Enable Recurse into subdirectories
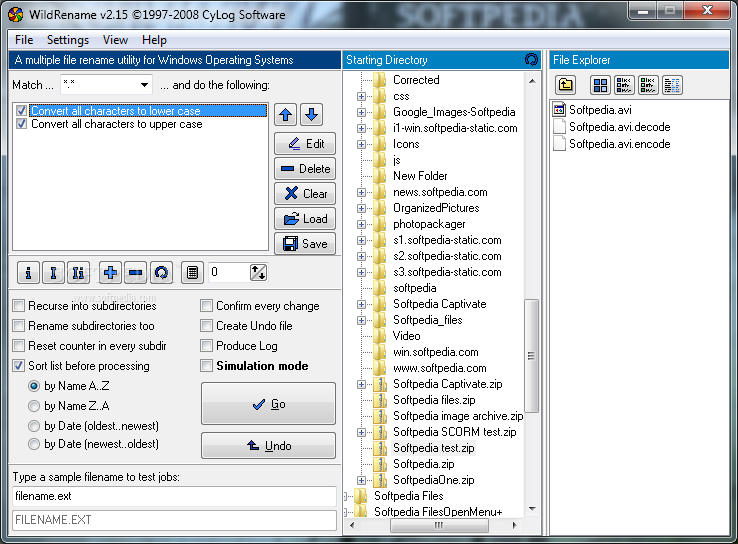Viewport: 738px width, 544px height. click(x=19, y=306)
